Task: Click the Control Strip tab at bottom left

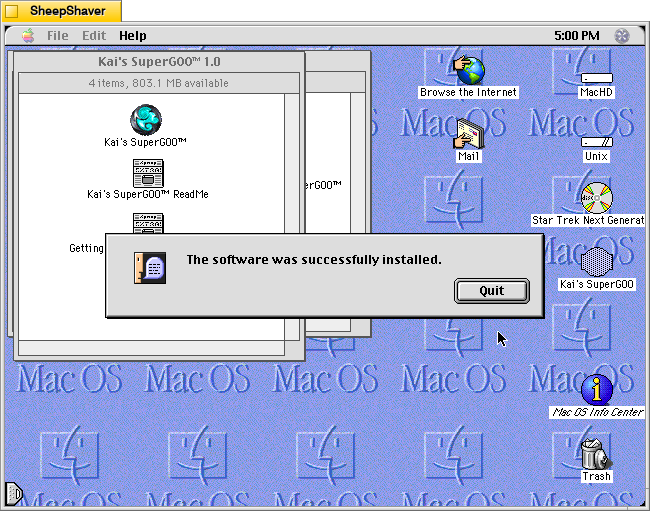Action: [x=13, y=494]
